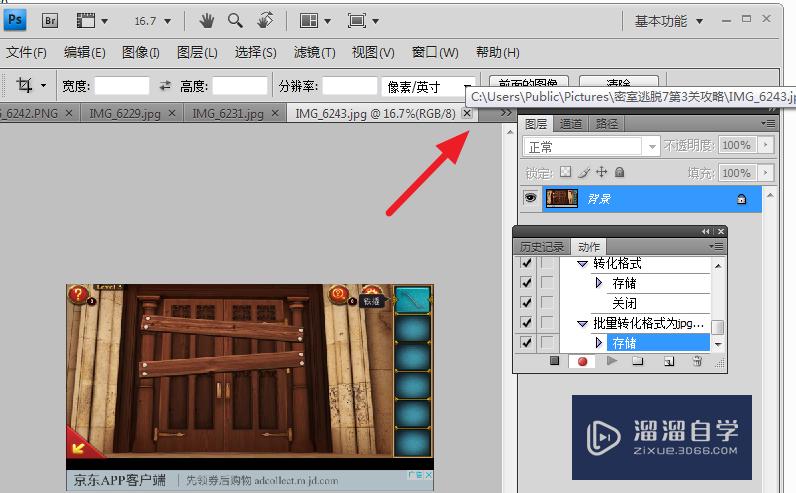Screen dimensions: 796x493
Task: Open the opacity 不透明度 slider arrow
Action: (766, 146)
